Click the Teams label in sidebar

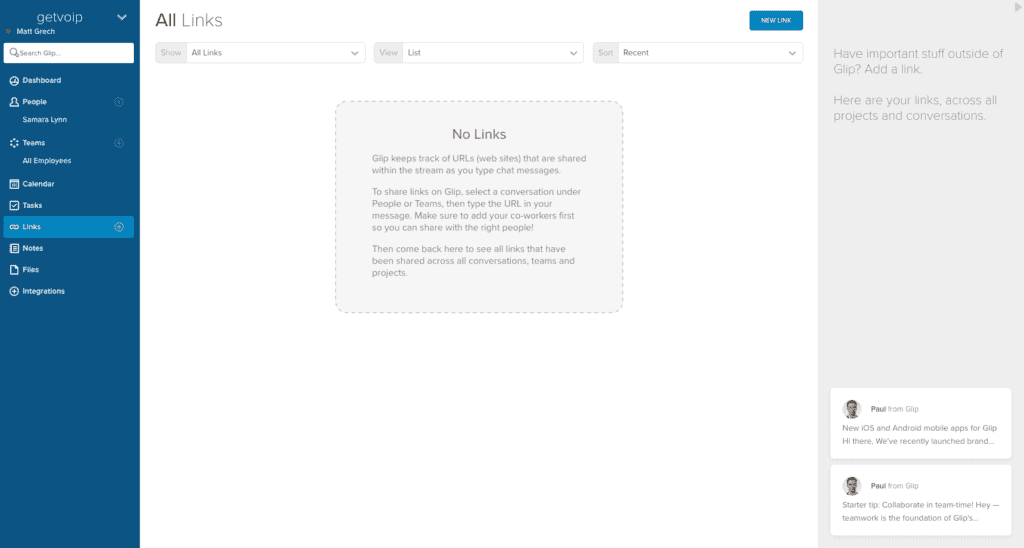point(33,143)
